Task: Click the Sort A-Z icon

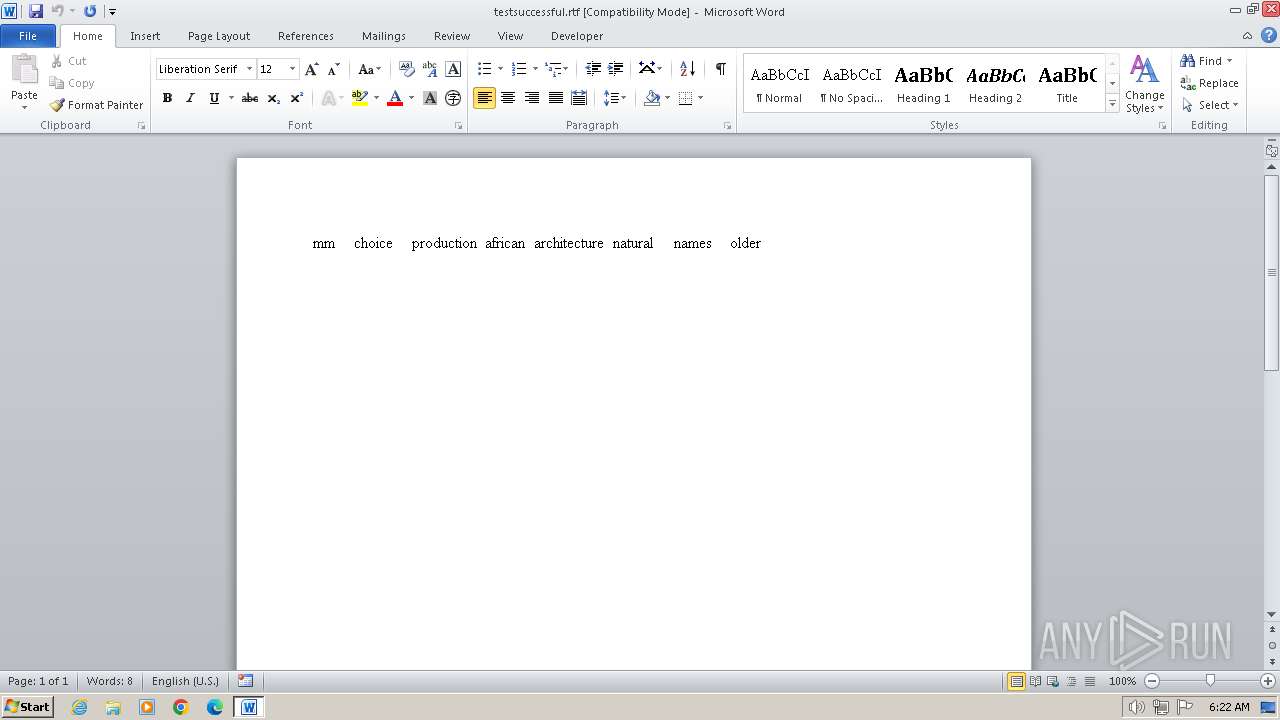Action: (687, 69)
